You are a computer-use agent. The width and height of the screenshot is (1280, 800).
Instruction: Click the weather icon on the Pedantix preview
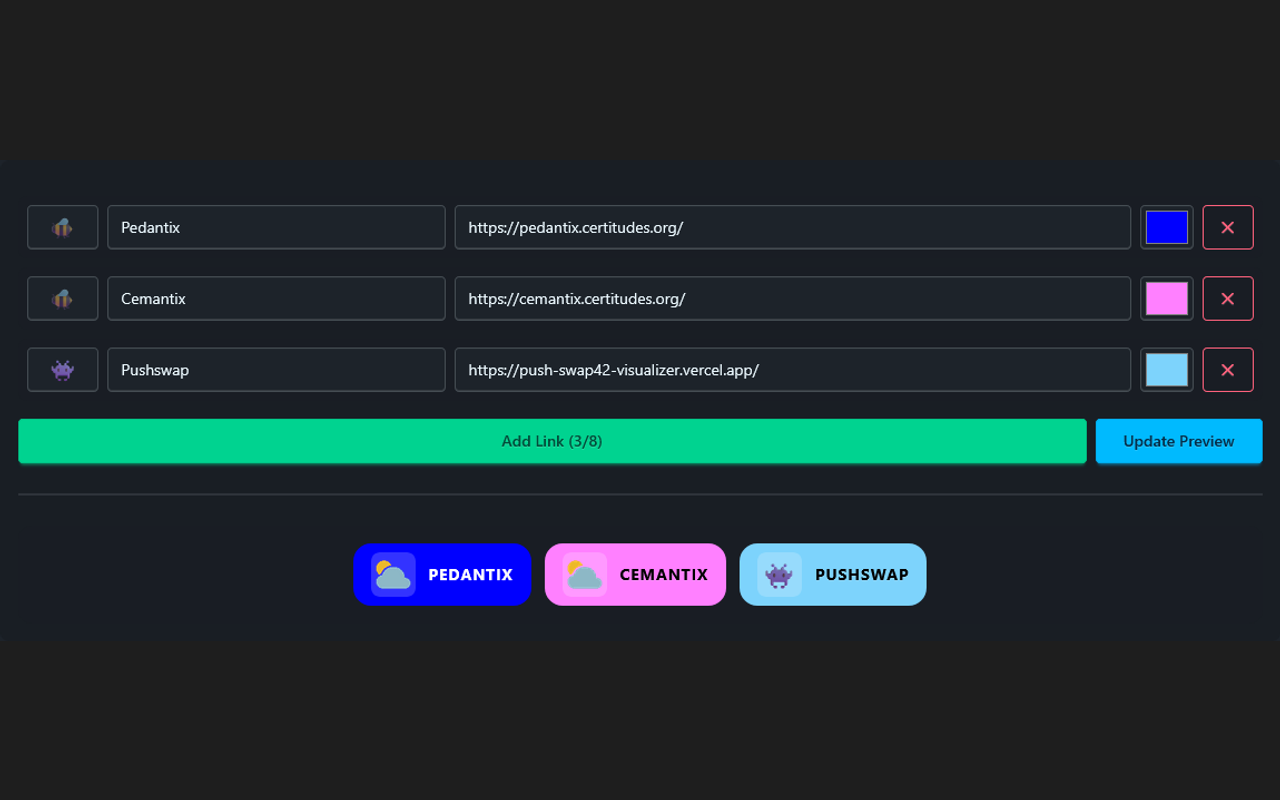coord(393,575)
